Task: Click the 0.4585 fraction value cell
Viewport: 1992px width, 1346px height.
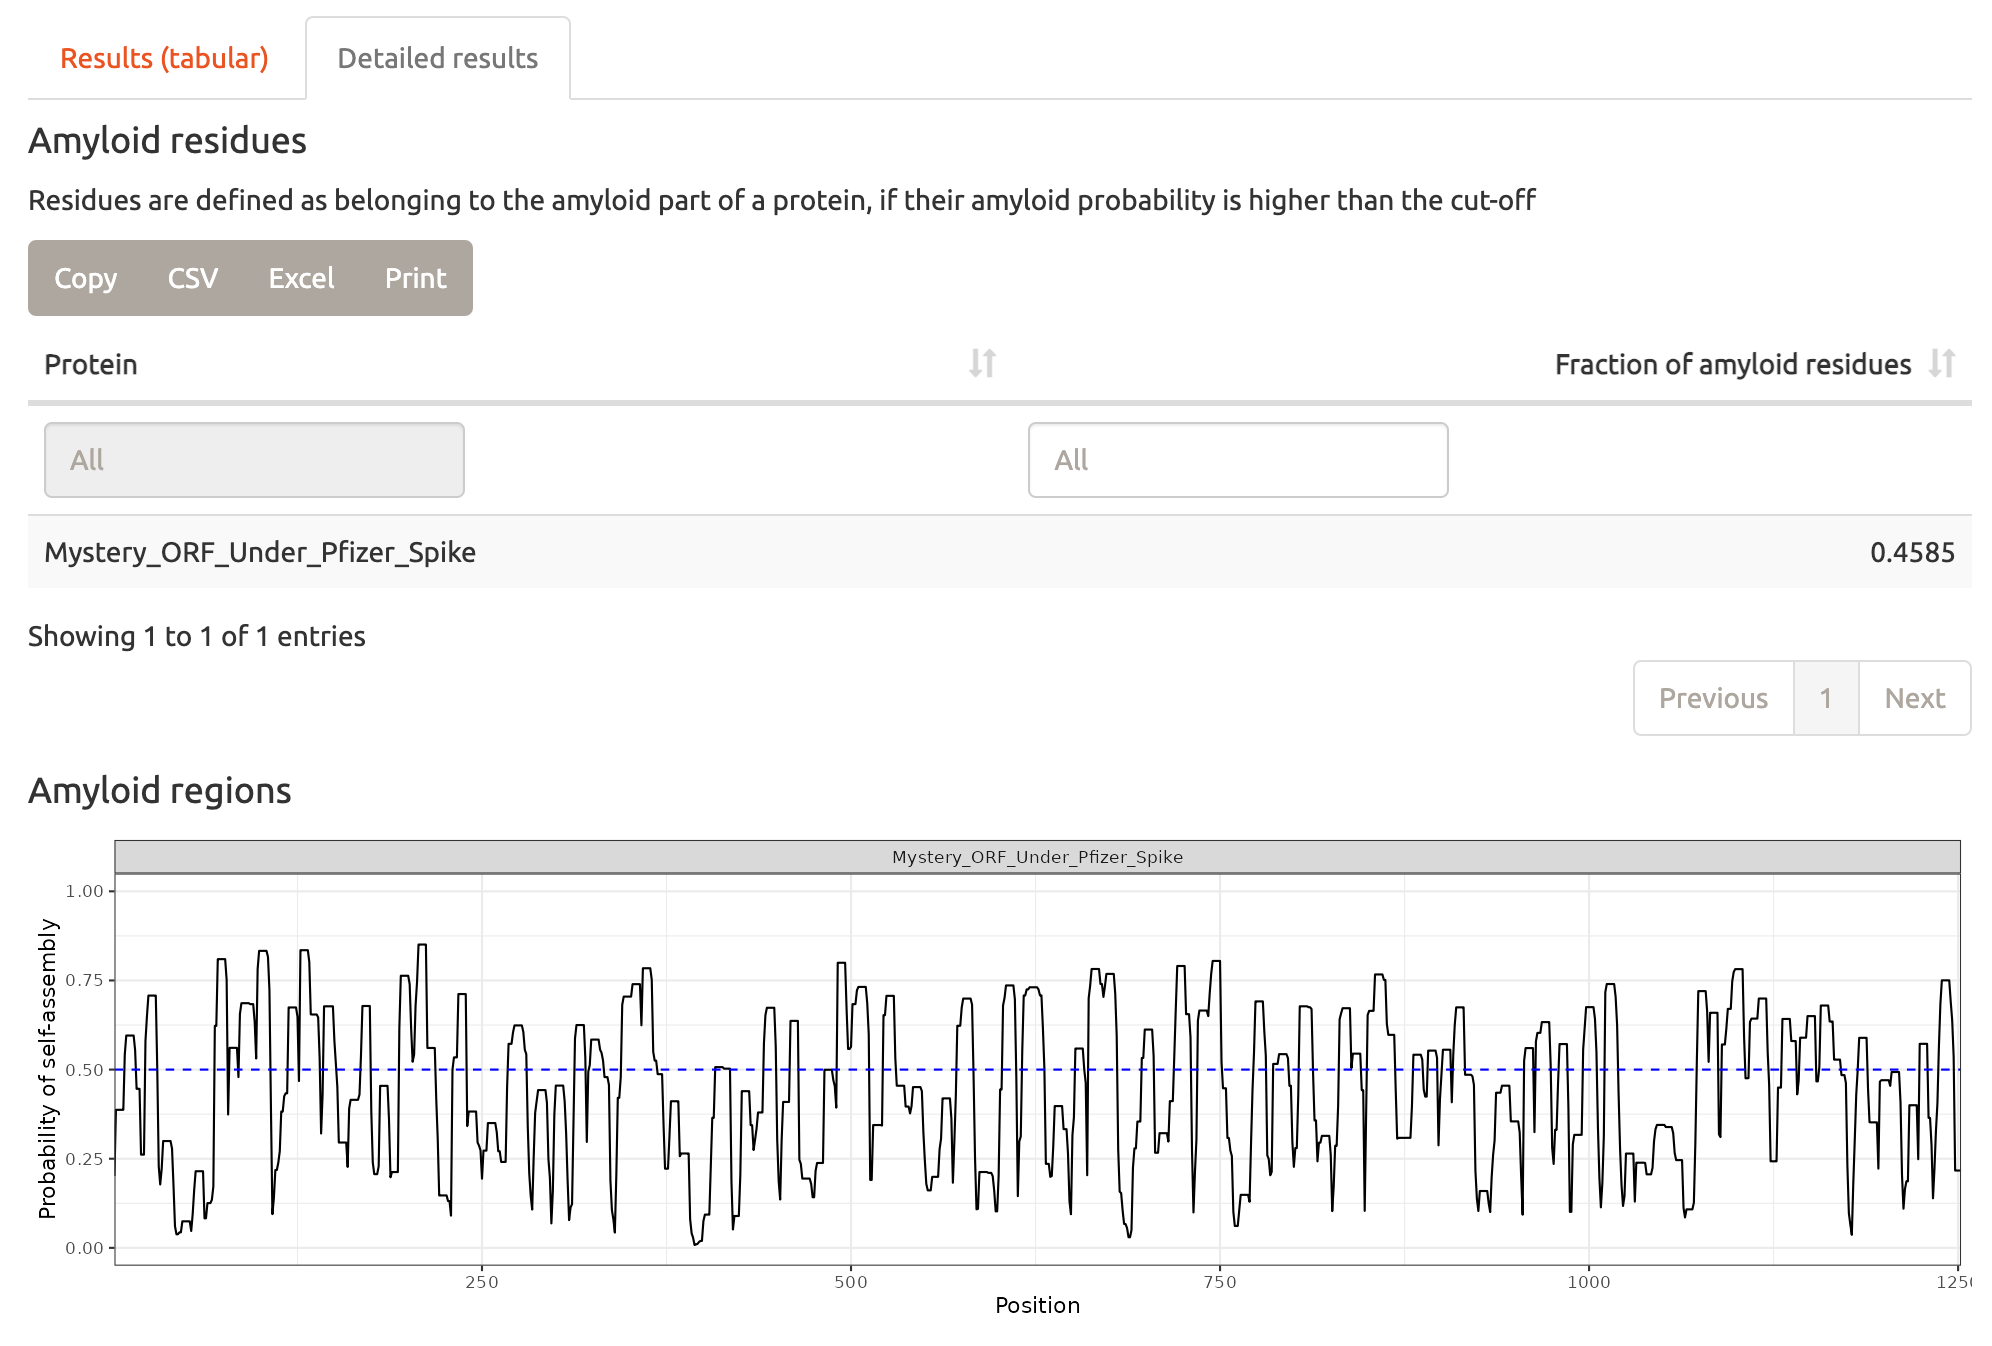Action: 1911,552
